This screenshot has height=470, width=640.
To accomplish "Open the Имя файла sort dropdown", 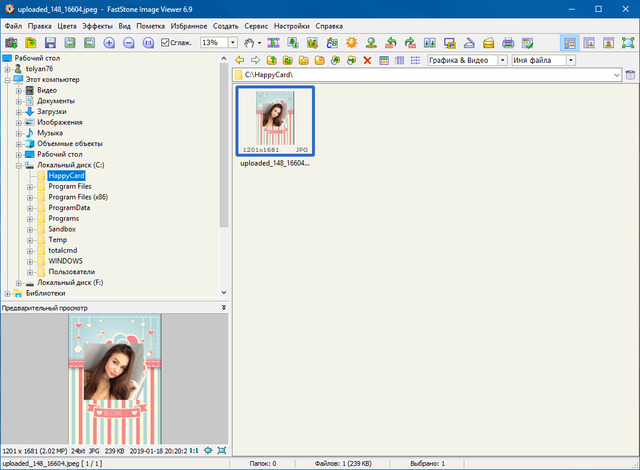I will click(x=570, y=60).
